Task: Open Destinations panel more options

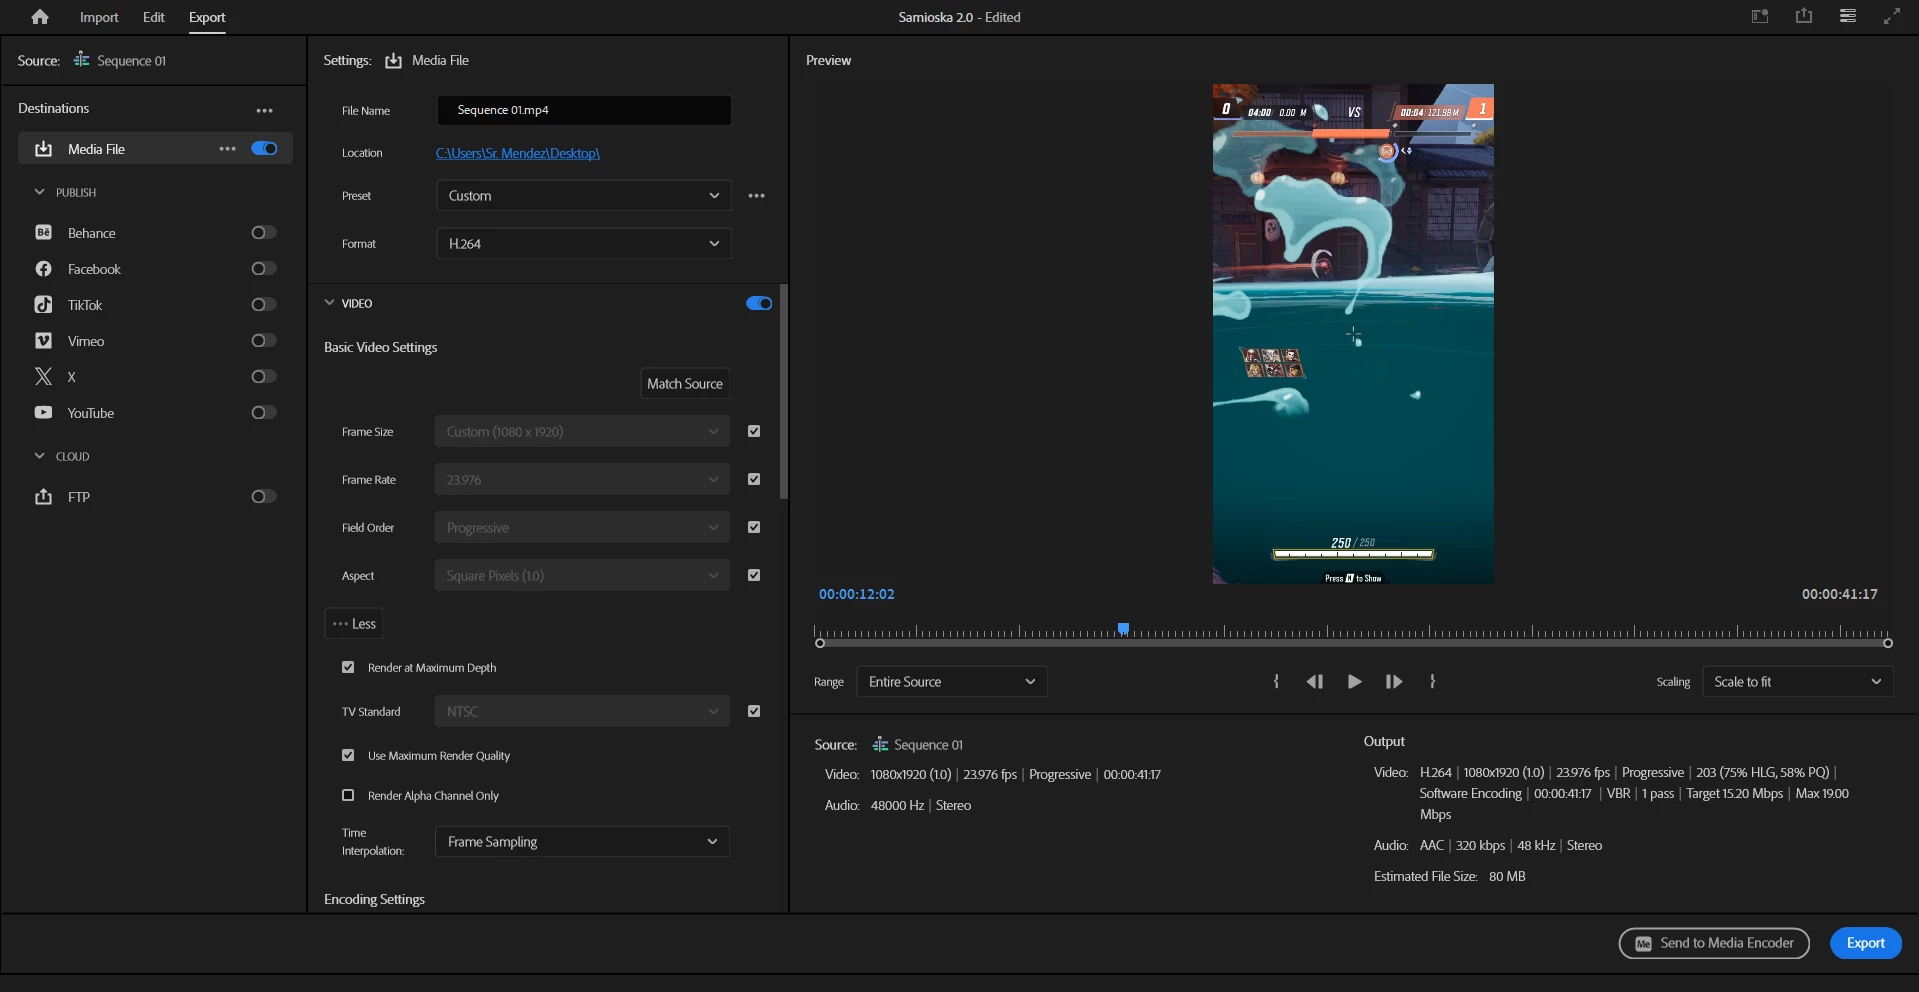Action: pos(264,110)
